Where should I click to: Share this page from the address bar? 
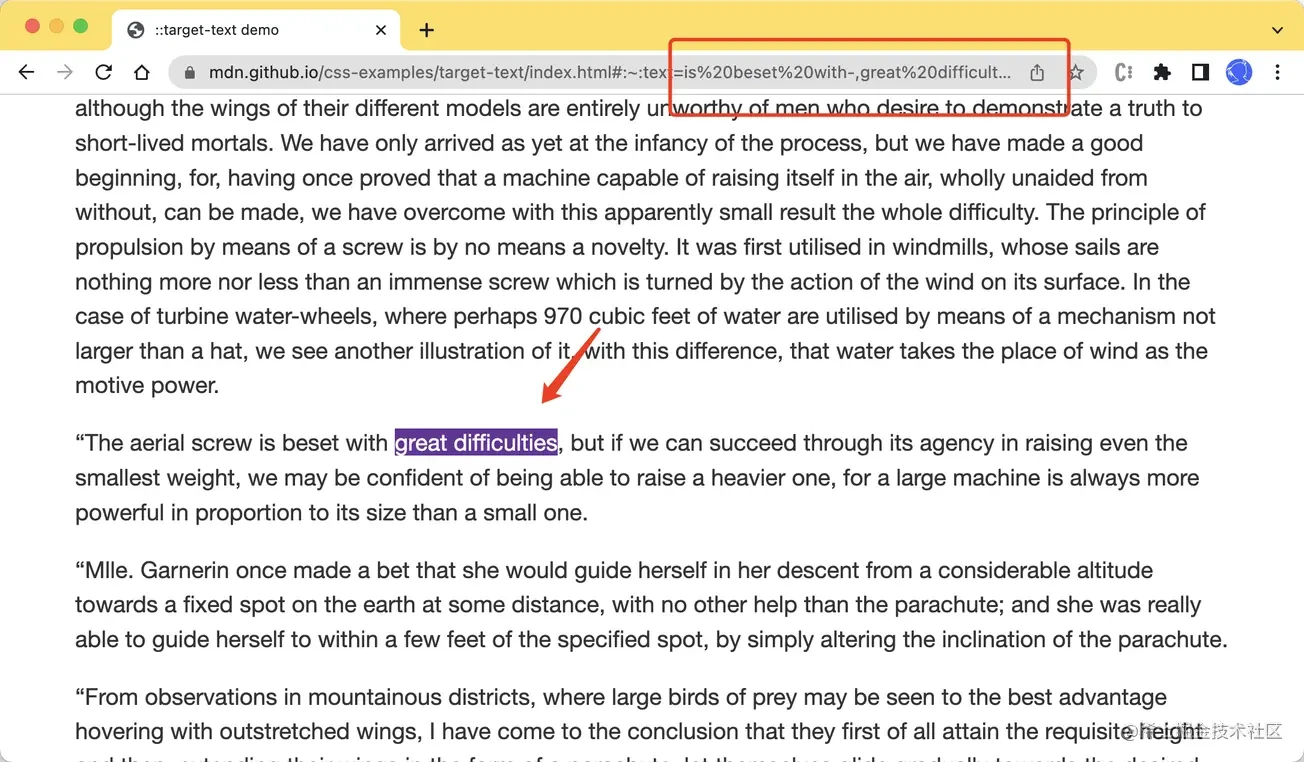click(1037, 72)
